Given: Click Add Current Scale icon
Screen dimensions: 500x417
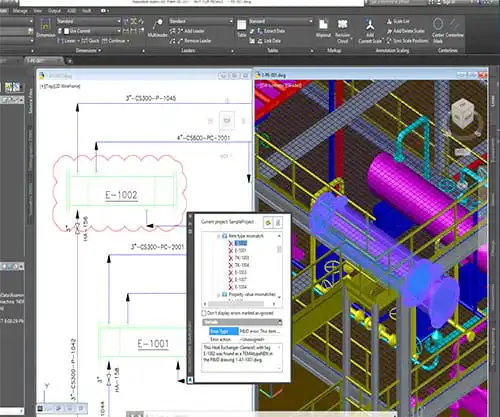Looking at the screenshot, I should click(370, 31).
